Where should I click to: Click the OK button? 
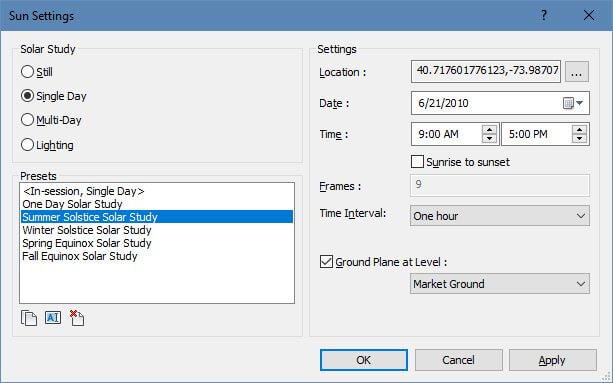[364, 360]
